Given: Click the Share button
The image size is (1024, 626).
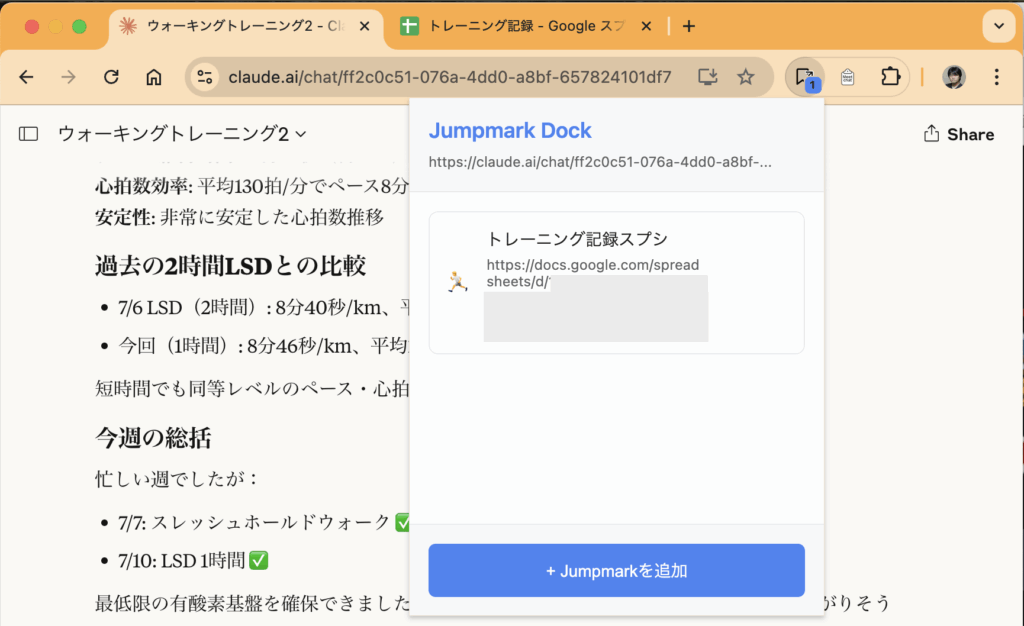Looking at the screenshot, I should tap(959, 134).
